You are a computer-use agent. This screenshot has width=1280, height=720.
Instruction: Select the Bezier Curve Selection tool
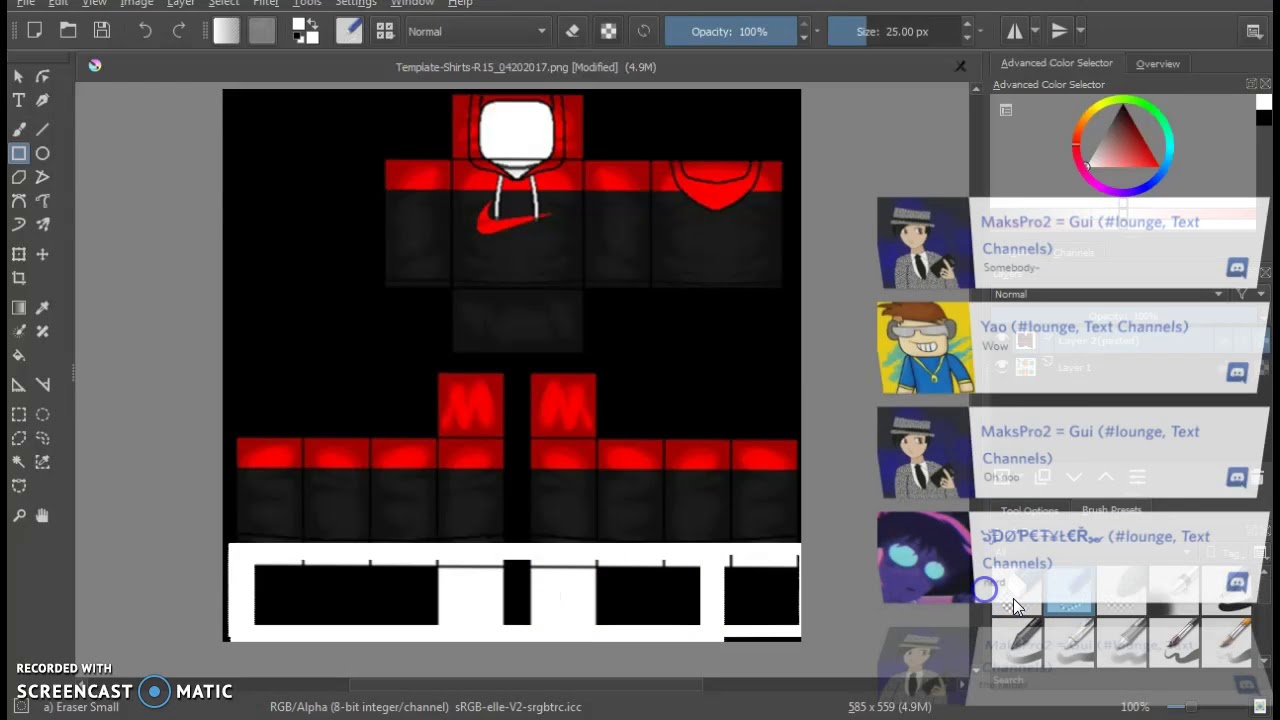(19, 485)
